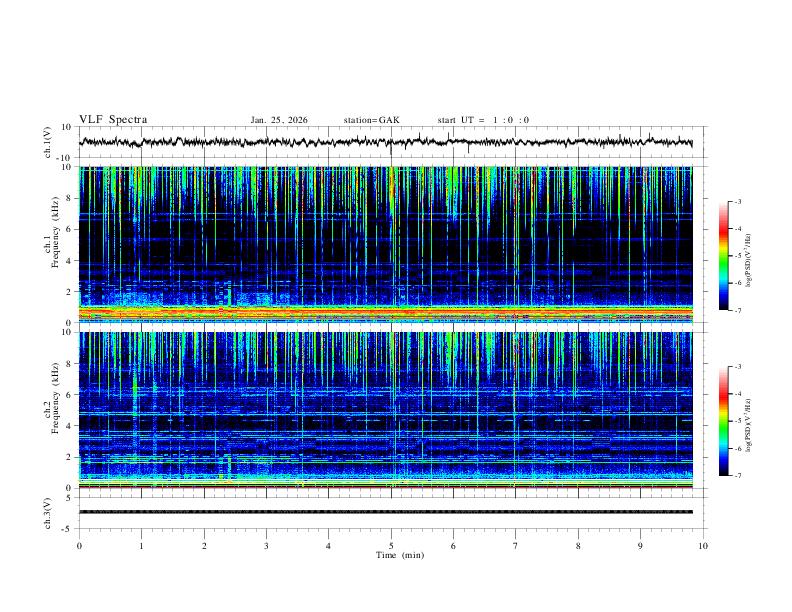Click the 'Time (min)' axis label

(400, 555)
